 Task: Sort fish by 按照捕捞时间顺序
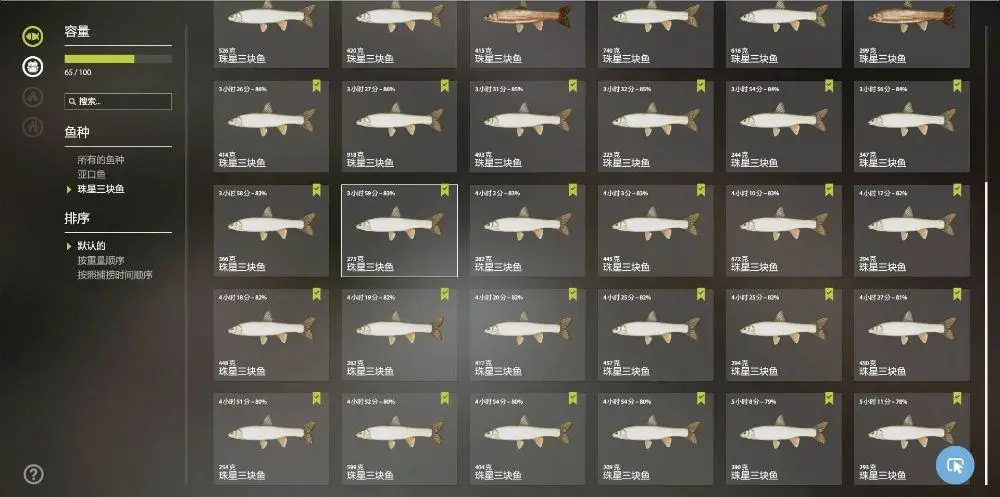tap(115, 275)
